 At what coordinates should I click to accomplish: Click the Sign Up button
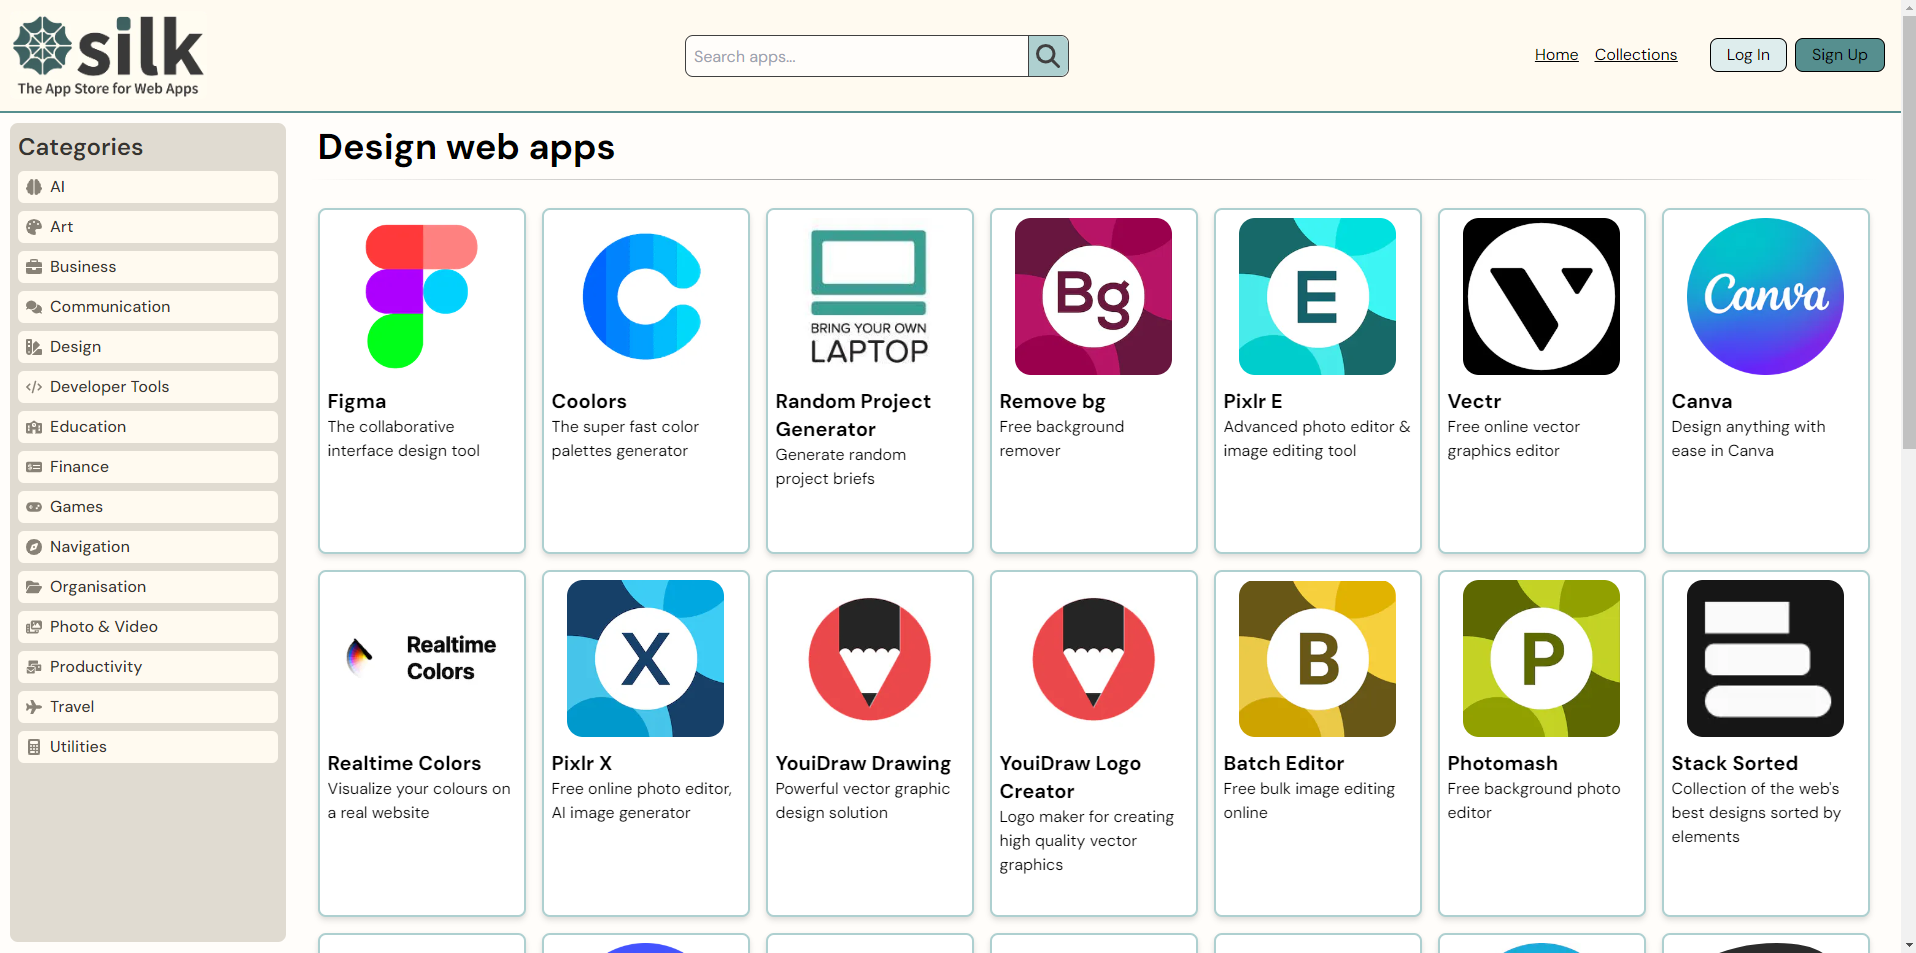click(1840, 55)
